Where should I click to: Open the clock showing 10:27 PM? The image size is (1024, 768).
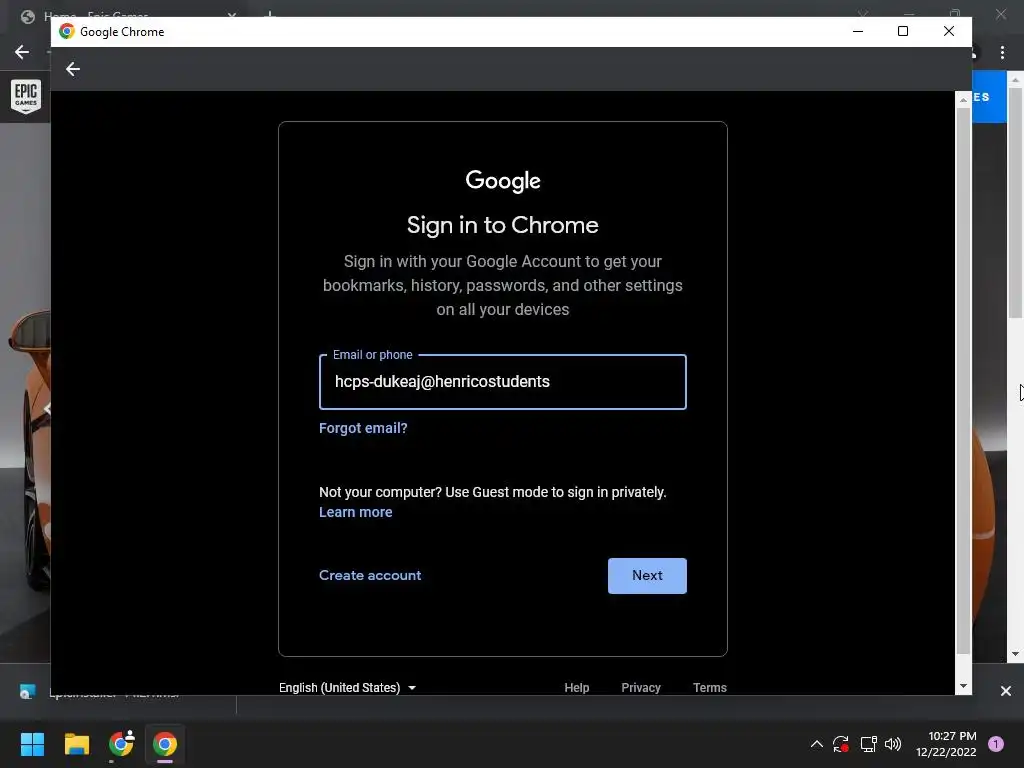pos(946,744)
